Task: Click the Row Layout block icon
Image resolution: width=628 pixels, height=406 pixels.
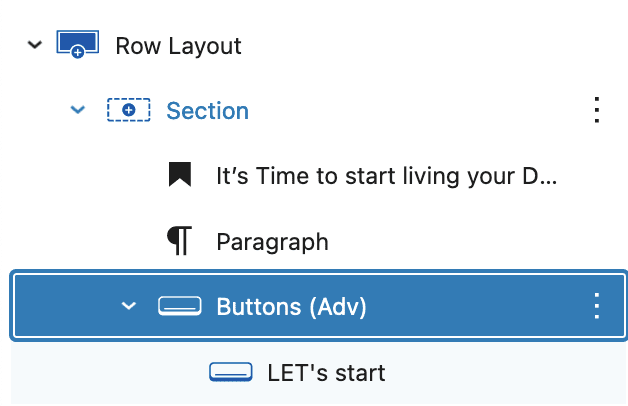Action: pos(78,44)
